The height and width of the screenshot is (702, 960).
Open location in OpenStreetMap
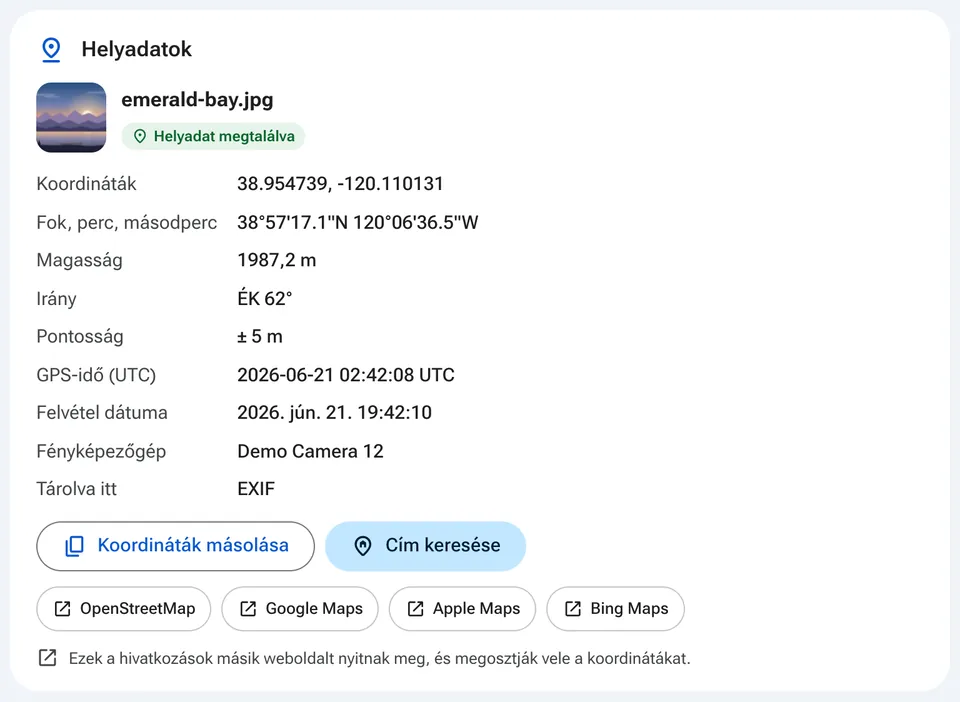coord(124,609)
